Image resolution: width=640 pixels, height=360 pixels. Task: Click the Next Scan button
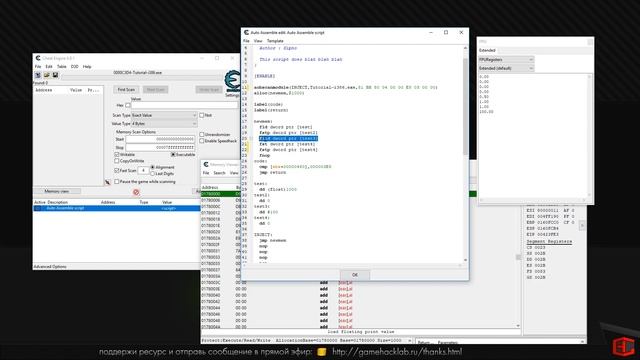pyautogui.click(x=156, y=89)
